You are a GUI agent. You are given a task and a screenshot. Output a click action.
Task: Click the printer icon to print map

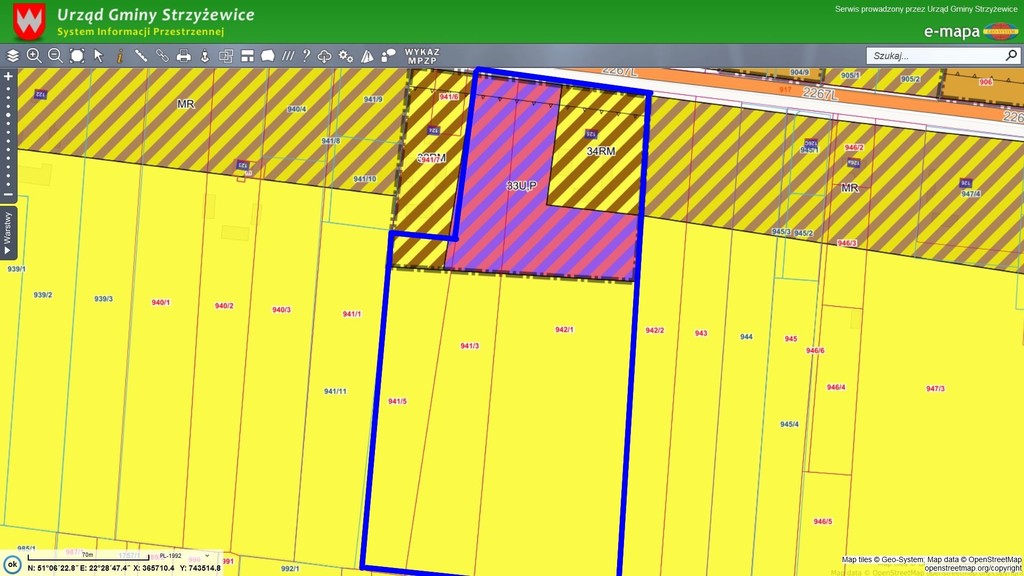click(184, 56)
